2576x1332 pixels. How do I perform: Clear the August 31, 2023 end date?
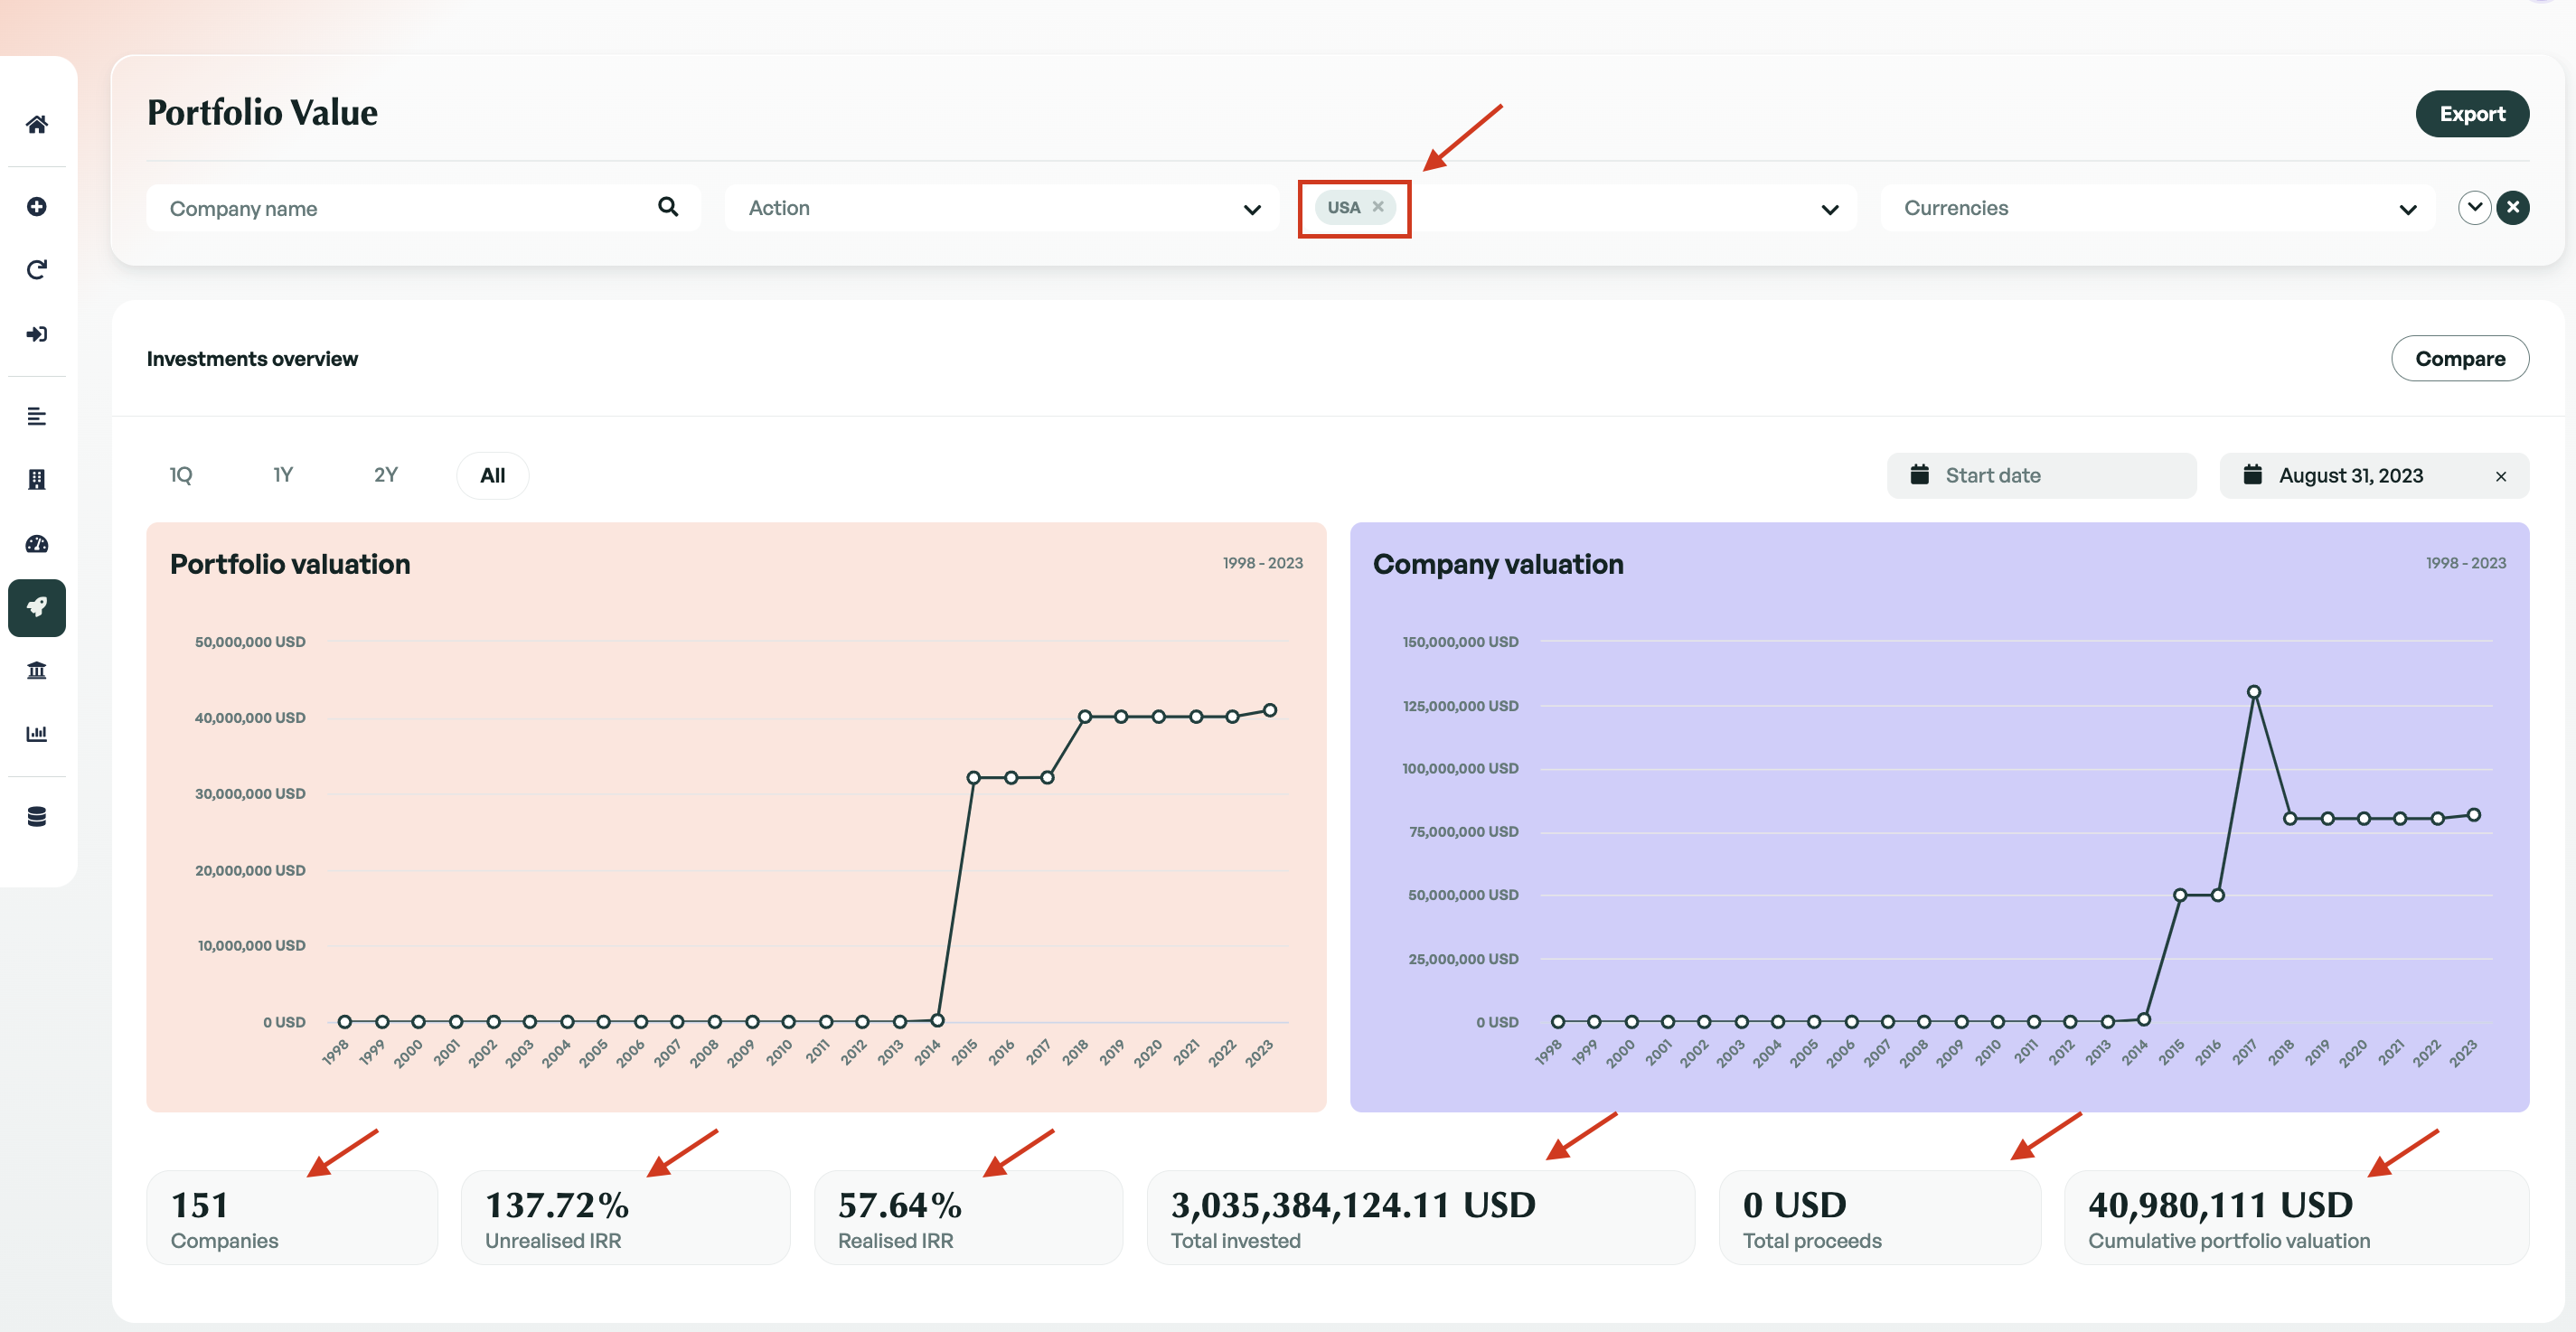[x=2500, y=477]
